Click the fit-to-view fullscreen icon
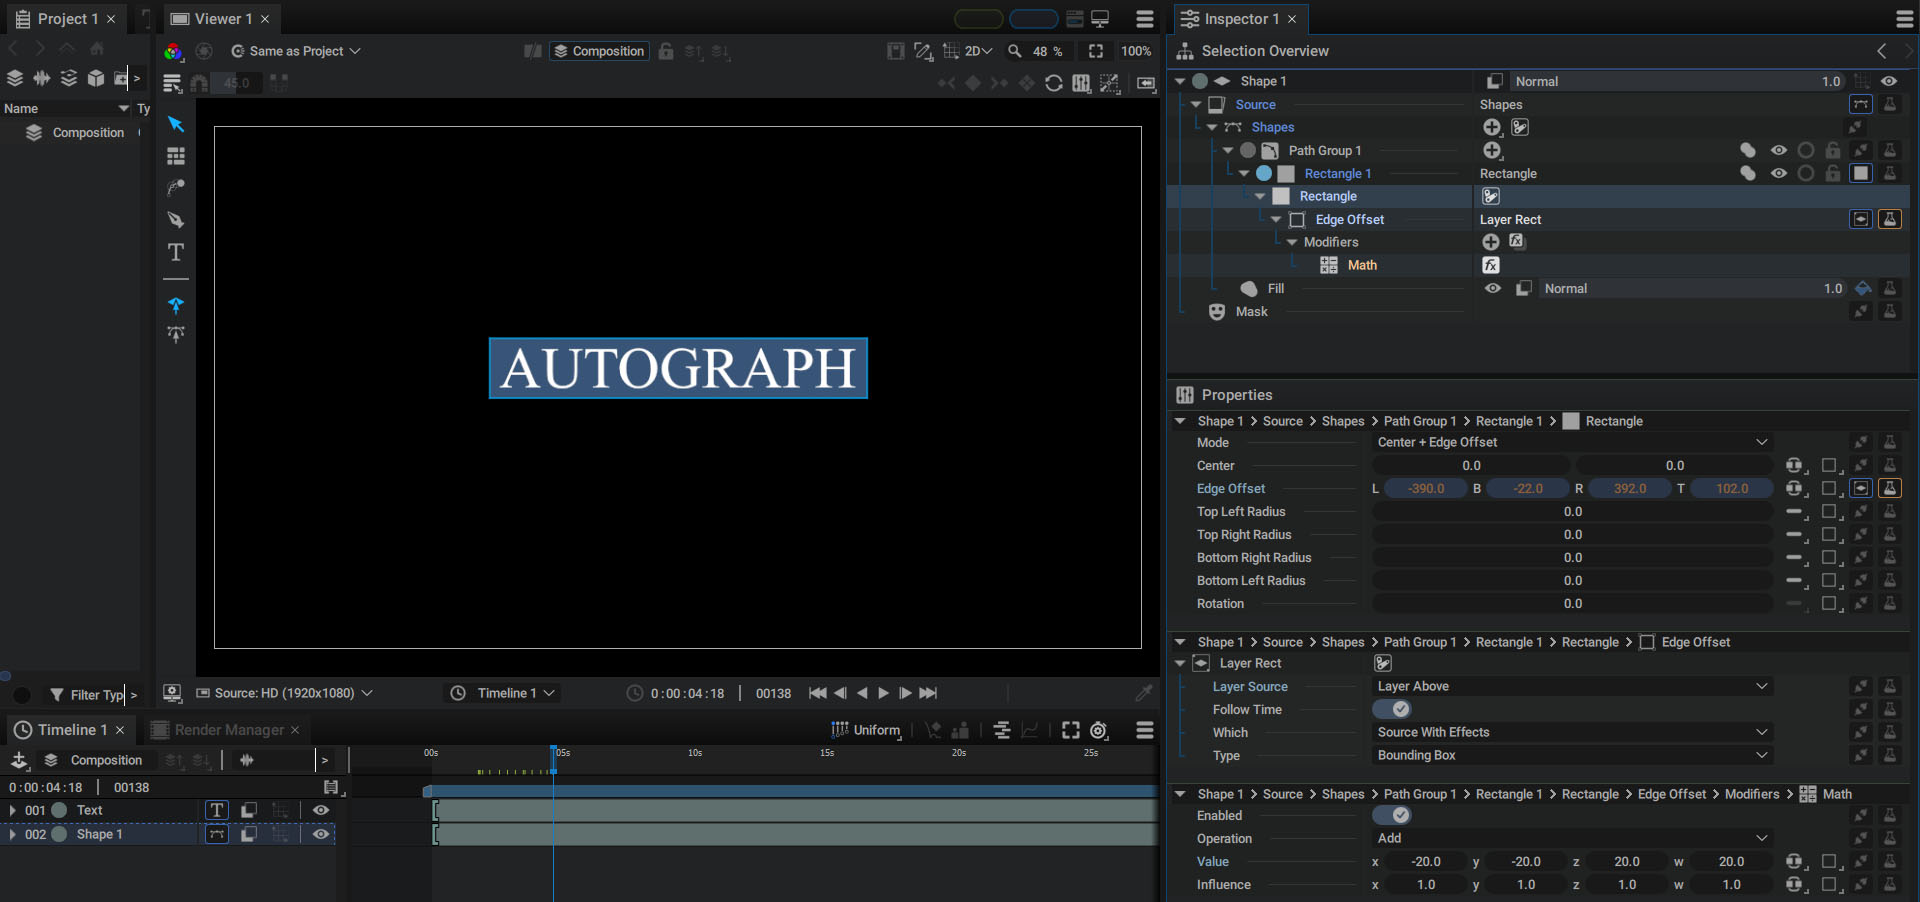The height and width of the screenshot is (902, 1920). pyautogui.click(x=1096, y=51)
